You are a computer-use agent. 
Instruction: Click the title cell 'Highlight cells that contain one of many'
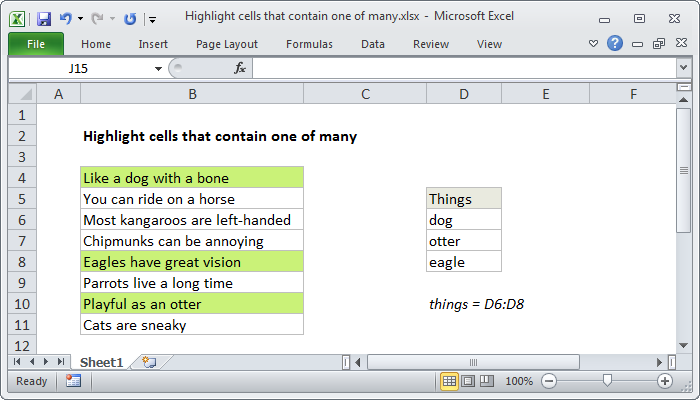(x=220, y=136)
